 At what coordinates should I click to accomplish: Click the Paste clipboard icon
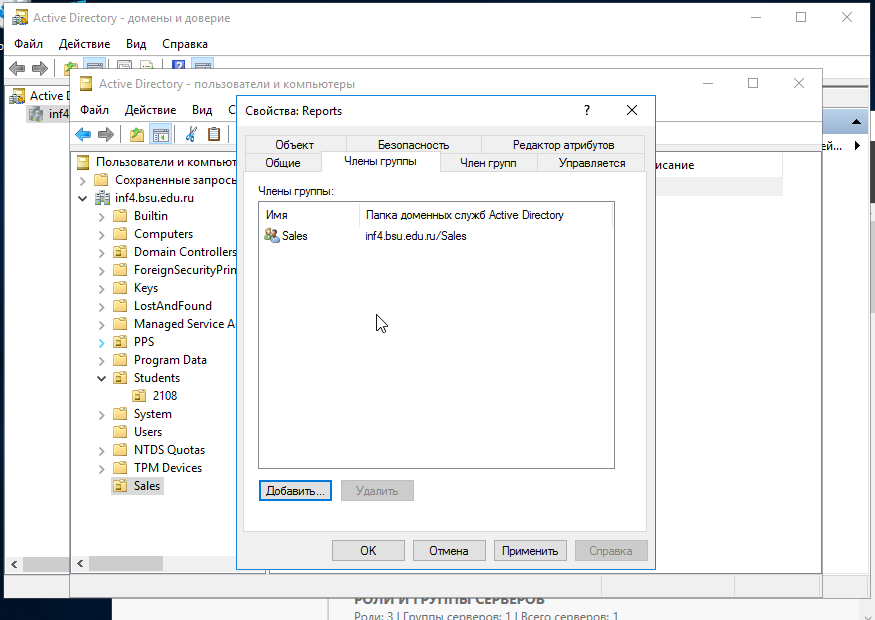coord(214,134)
